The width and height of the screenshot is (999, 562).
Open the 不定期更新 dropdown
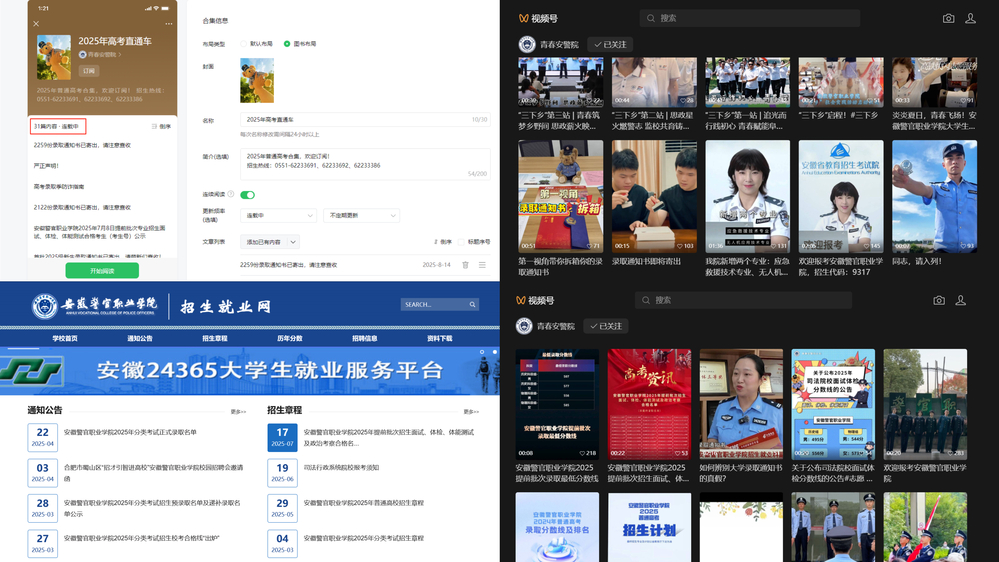(x=360, y=215)
